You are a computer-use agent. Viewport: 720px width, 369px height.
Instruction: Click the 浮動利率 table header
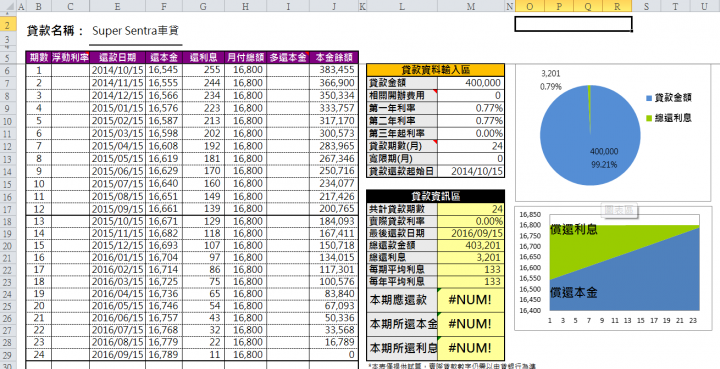[71, 57]
